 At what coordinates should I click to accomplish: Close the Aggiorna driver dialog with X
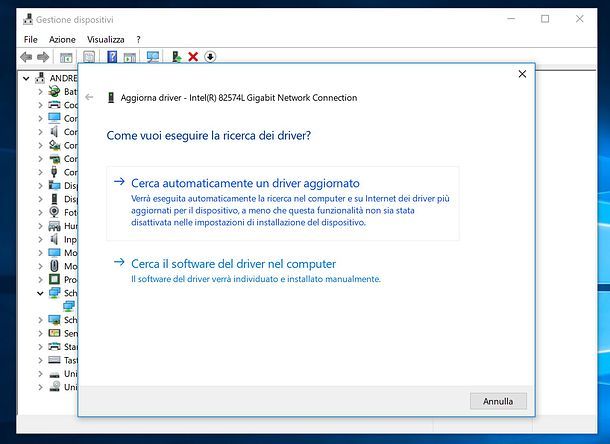pos(522,74)
